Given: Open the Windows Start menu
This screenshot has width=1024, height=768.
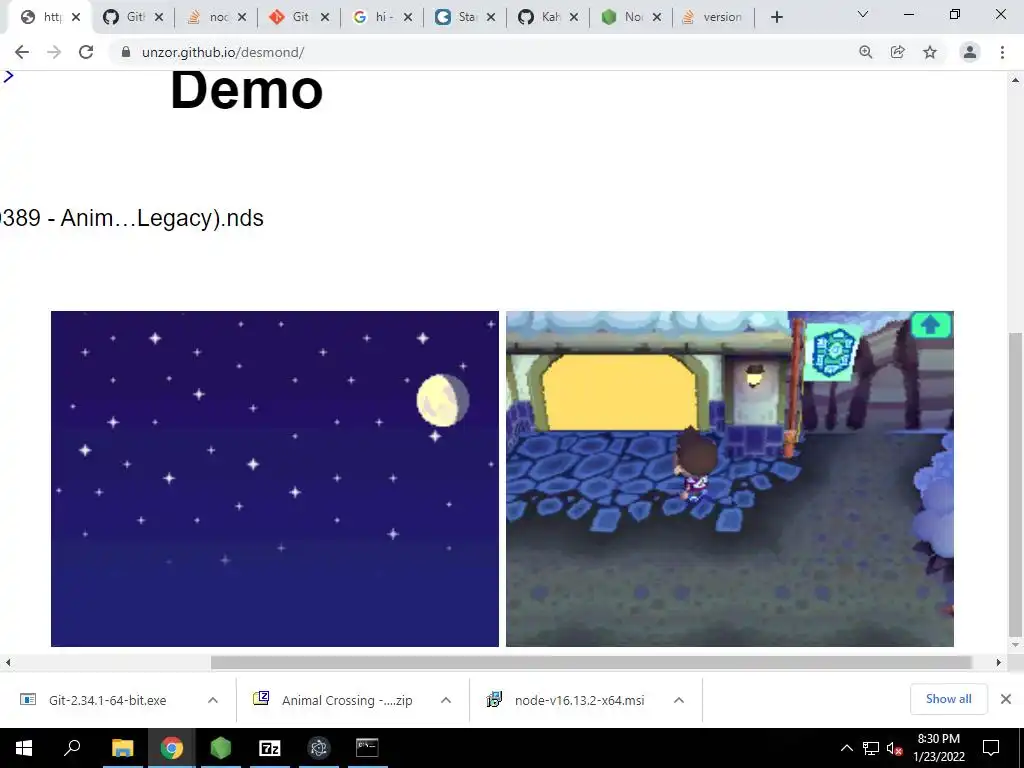Looking at the screenshot, I should [24, 748].
